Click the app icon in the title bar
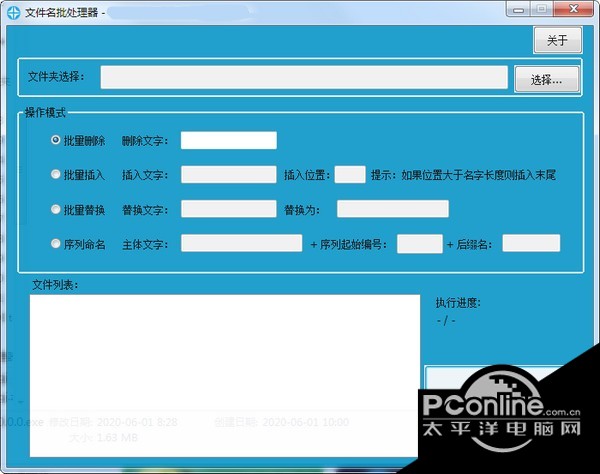Screen dimensions: 600x474 [x=13, y=13]
